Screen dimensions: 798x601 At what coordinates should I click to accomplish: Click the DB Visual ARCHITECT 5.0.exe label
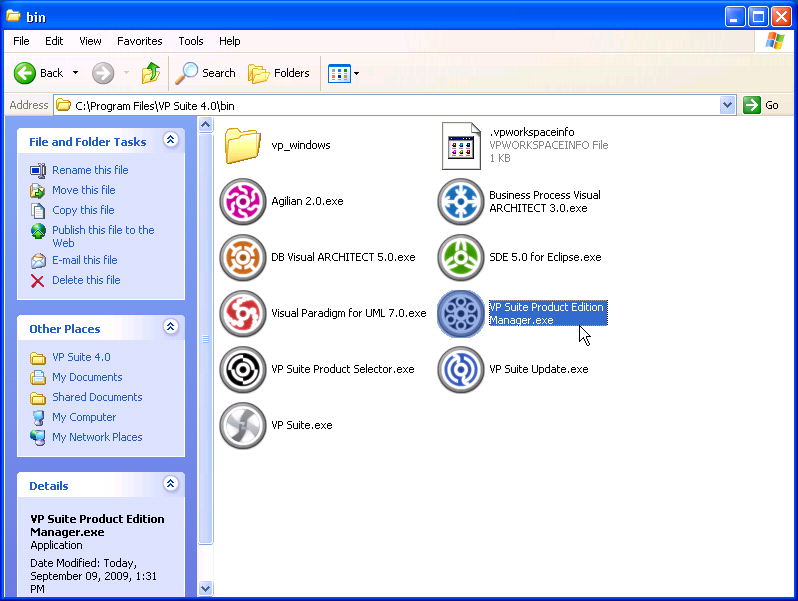(x=344, y=257)
